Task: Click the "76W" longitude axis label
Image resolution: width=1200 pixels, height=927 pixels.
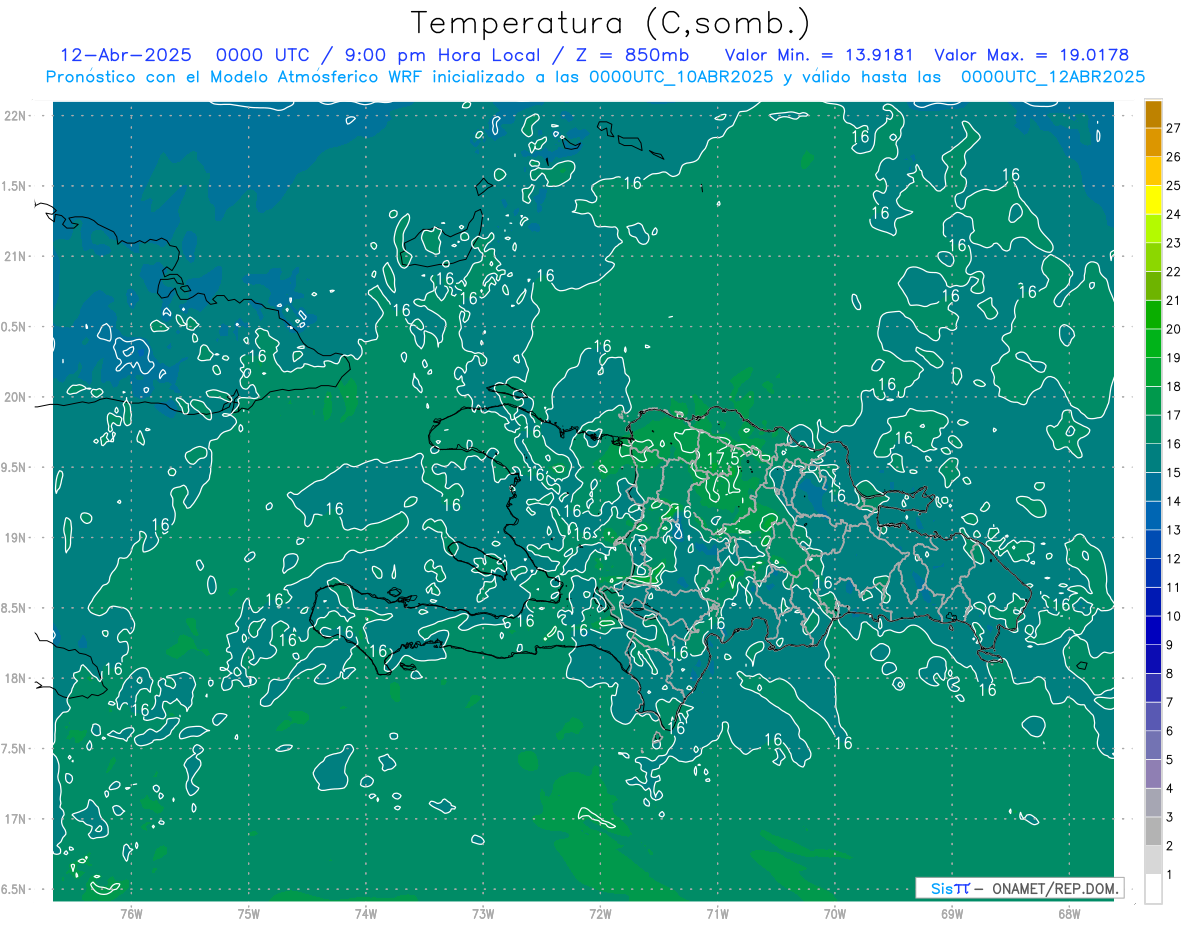Action: [131, 913]
